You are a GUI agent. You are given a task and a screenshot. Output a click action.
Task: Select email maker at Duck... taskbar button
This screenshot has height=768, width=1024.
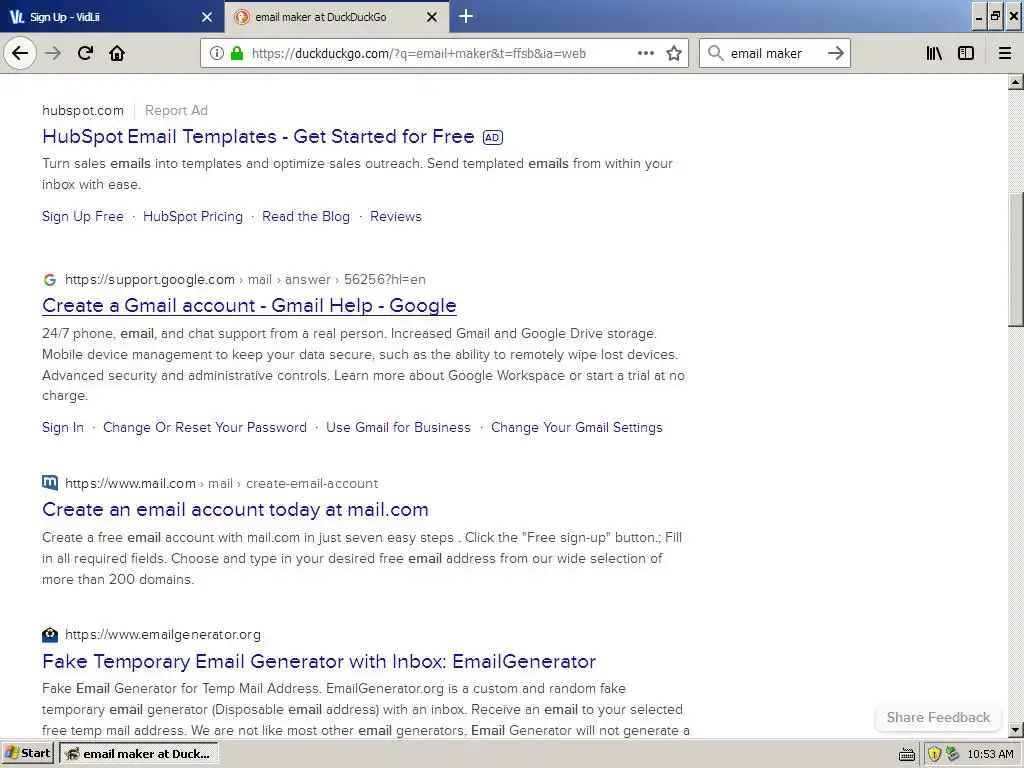[138, 754]
